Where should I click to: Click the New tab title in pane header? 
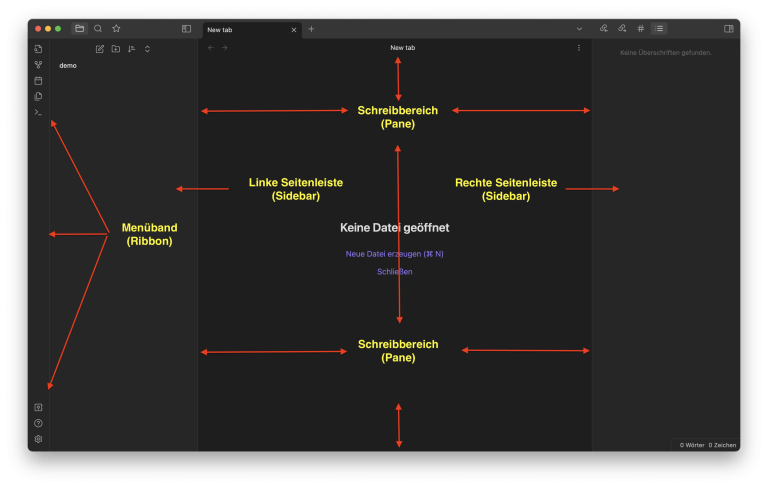pyautogui.click(x=403, y=48)
